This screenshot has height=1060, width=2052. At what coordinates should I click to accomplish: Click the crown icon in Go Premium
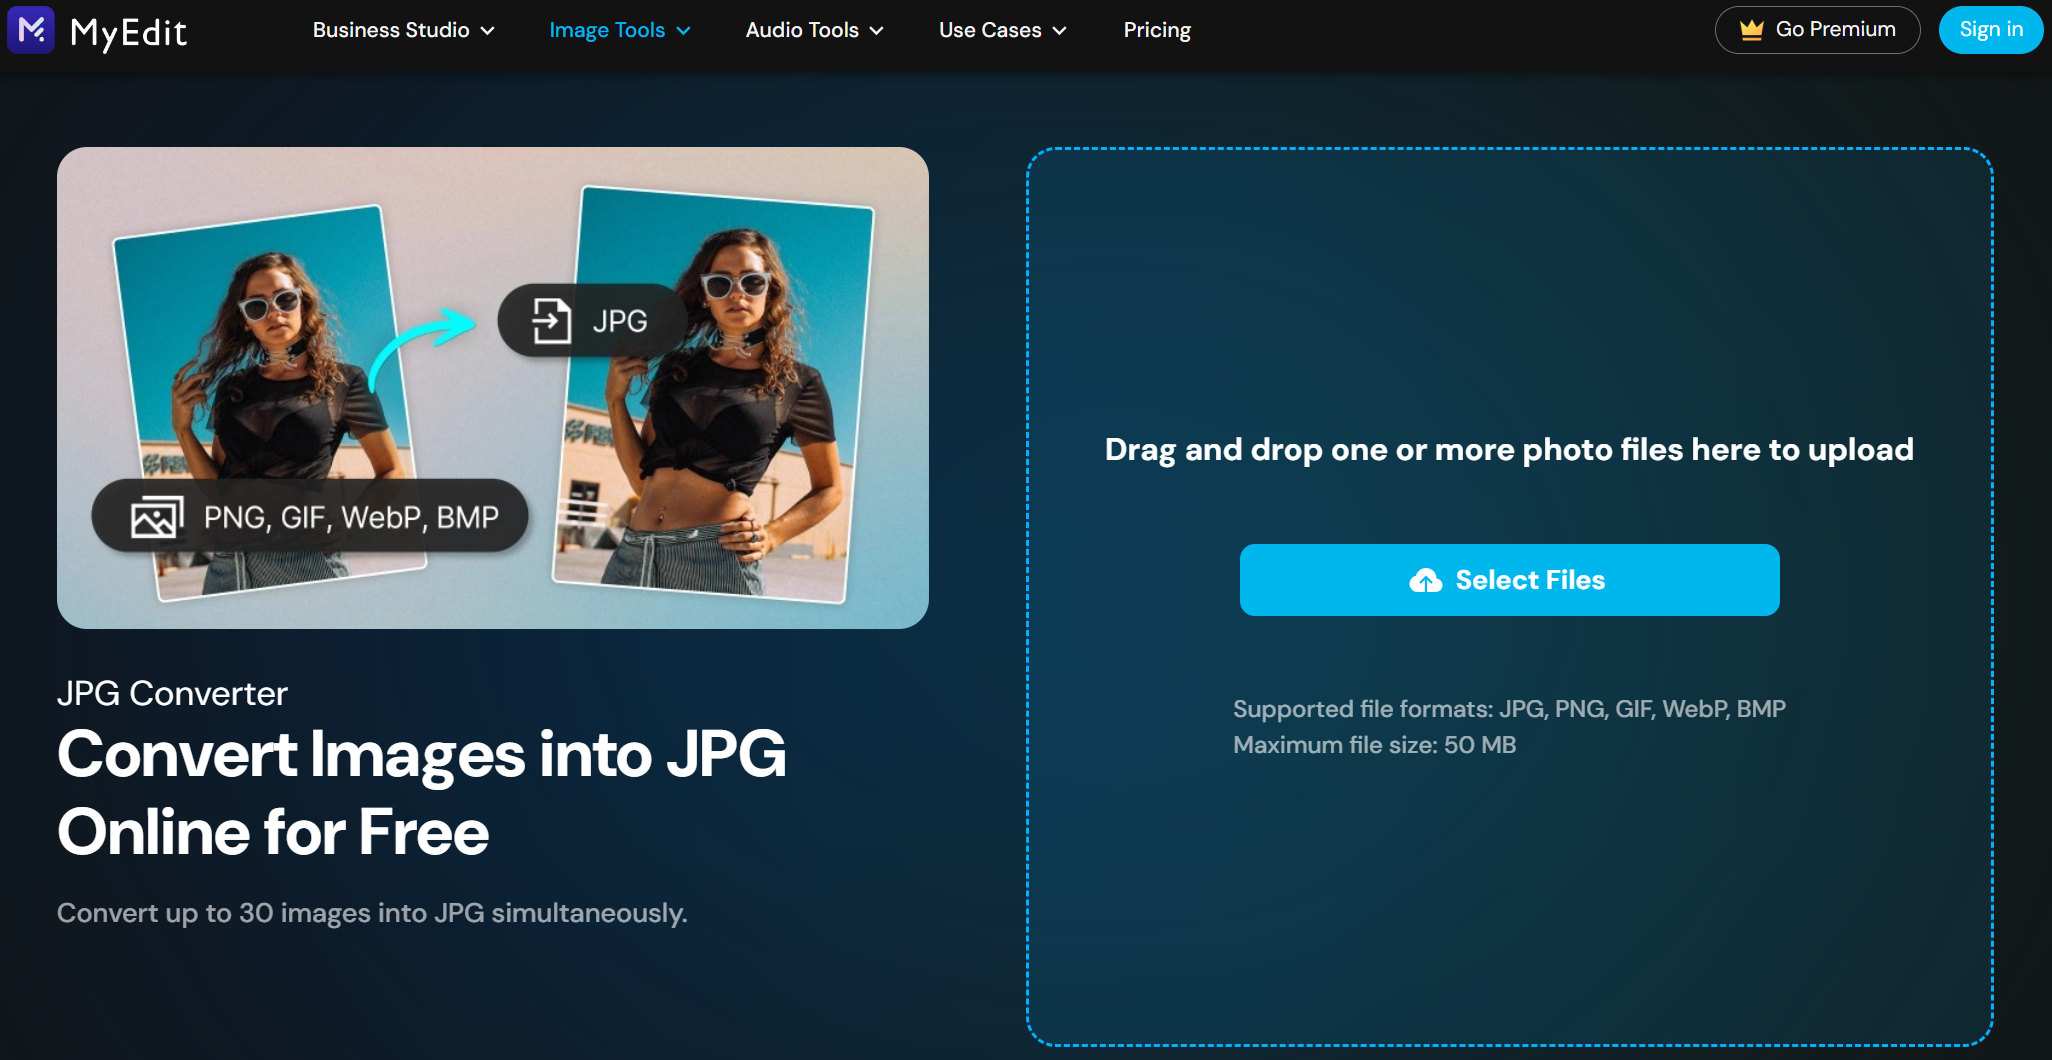click(x=1751, y=30)
